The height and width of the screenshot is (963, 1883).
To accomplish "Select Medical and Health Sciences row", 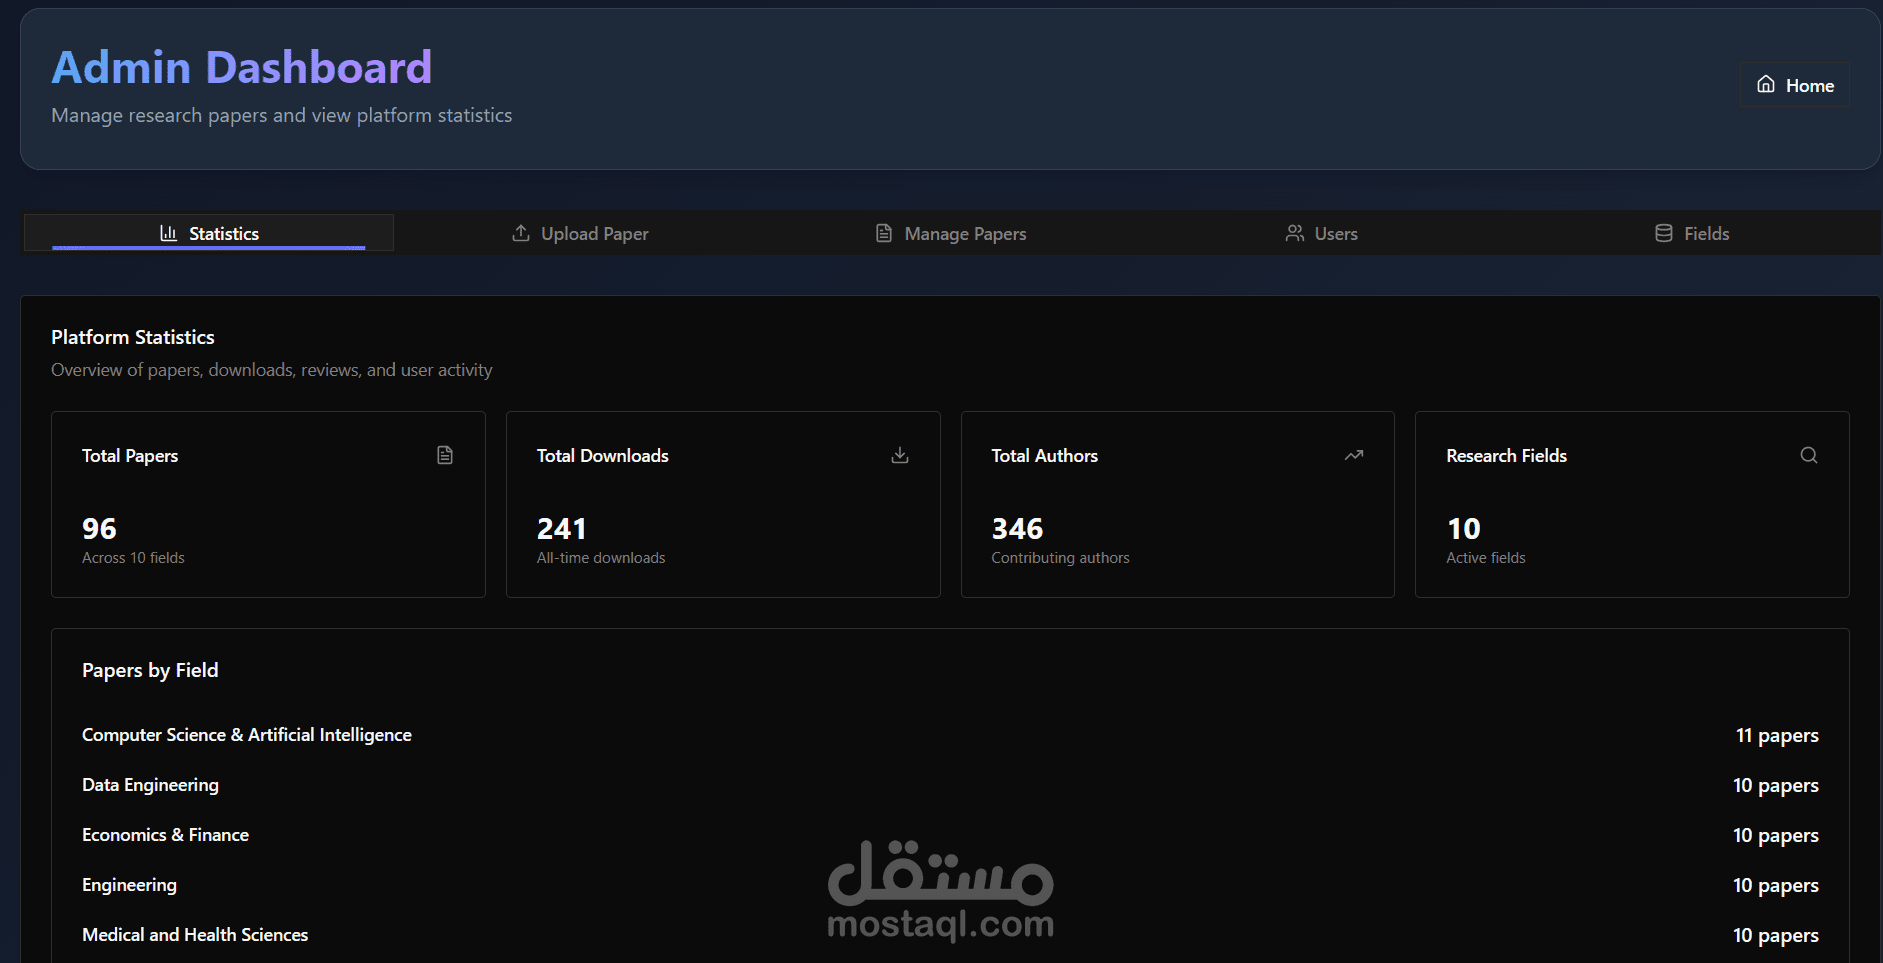I will click(x=950, y=935).
